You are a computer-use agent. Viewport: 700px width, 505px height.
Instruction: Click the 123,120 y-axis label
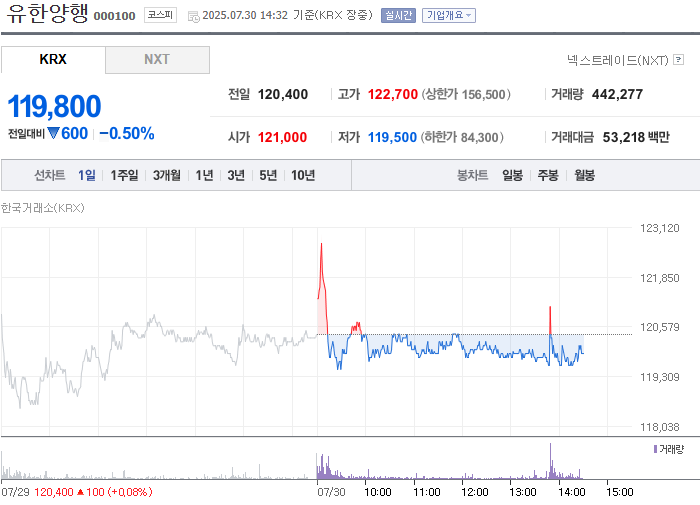click(659, 228)
